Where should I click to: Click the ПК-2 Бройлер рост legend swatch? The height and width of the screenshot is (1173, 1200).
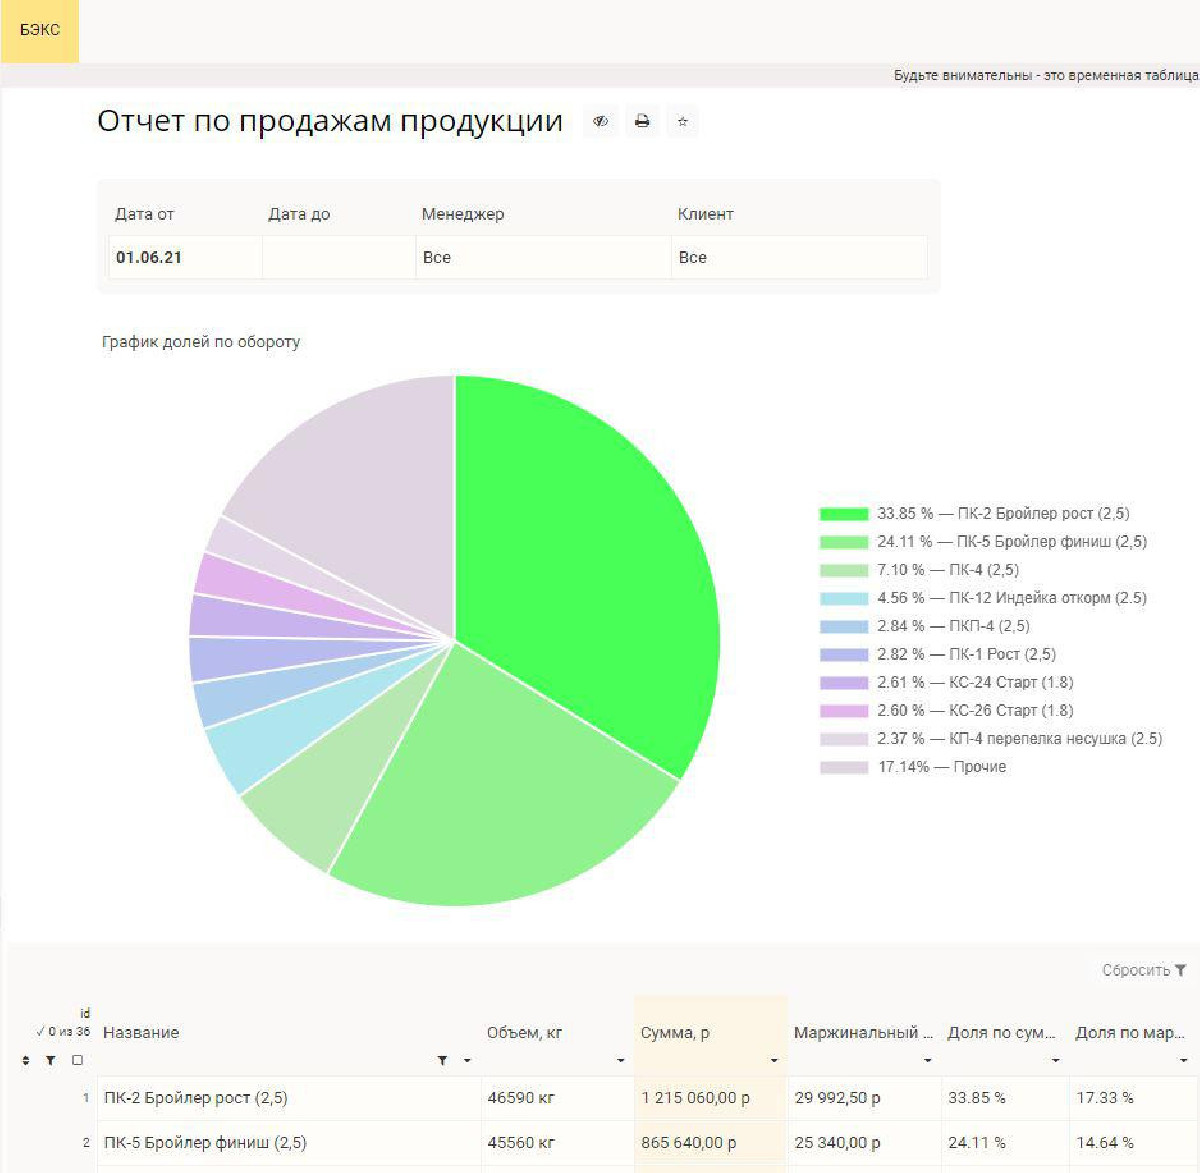tap(843, 514)
